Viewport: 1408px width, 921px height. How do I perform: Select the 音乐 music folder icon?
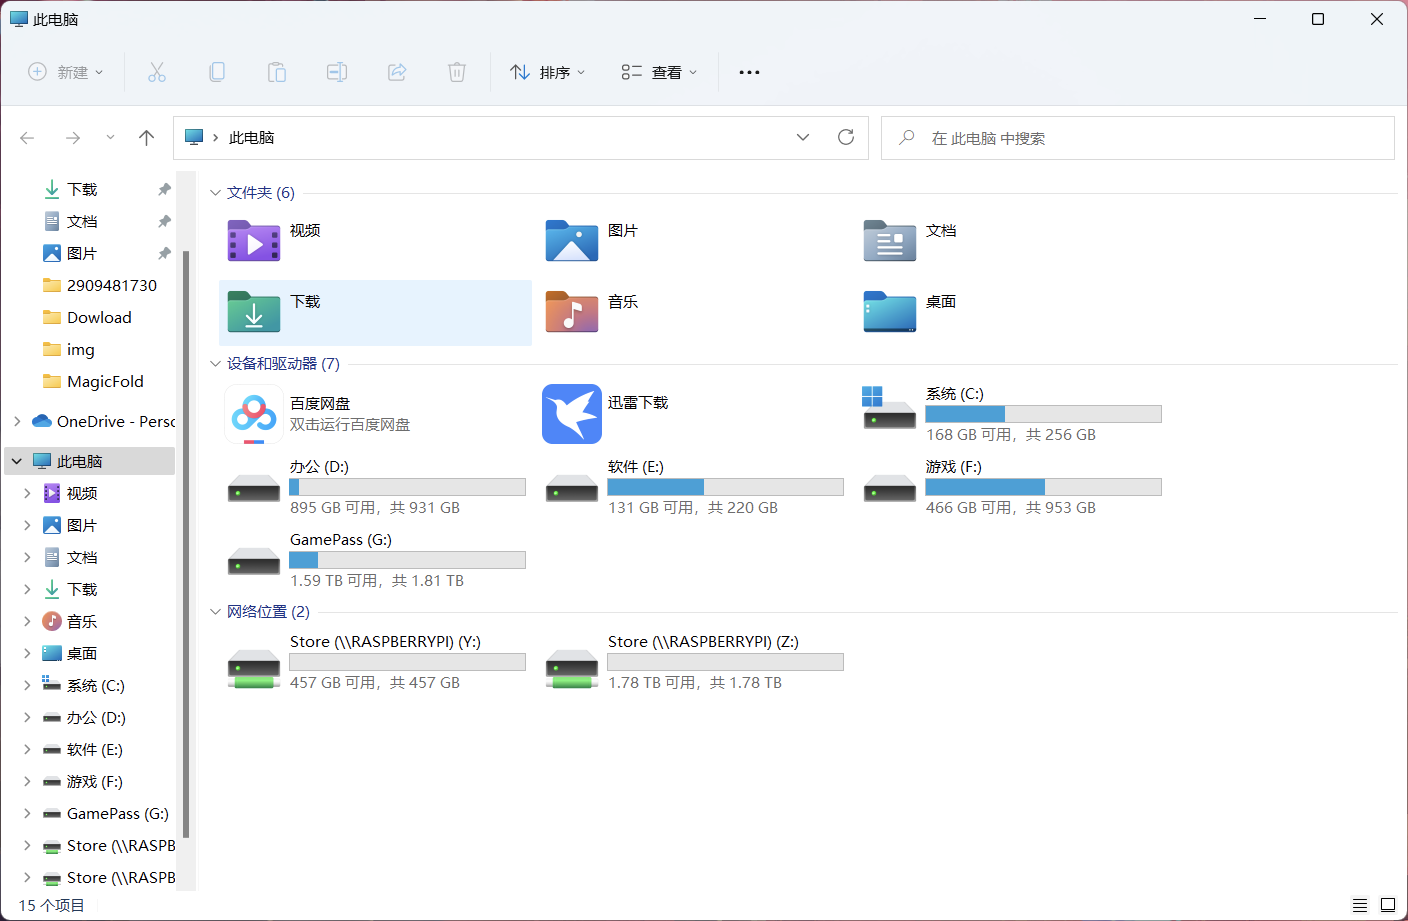(572, 312)
